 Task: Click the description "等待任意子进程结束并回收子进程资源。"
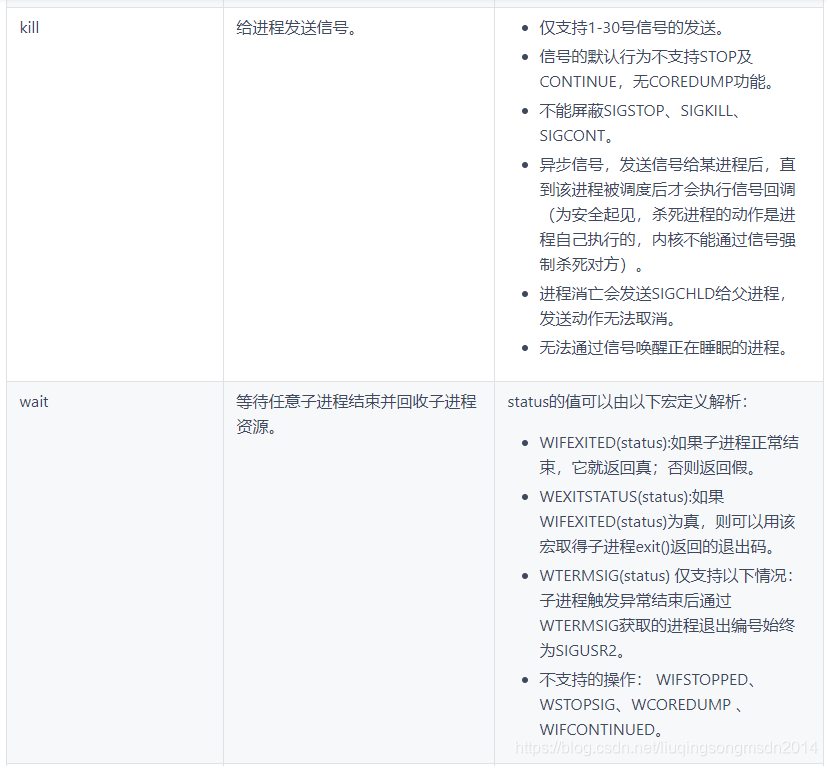pyautogui.click(x=356, y=414)
